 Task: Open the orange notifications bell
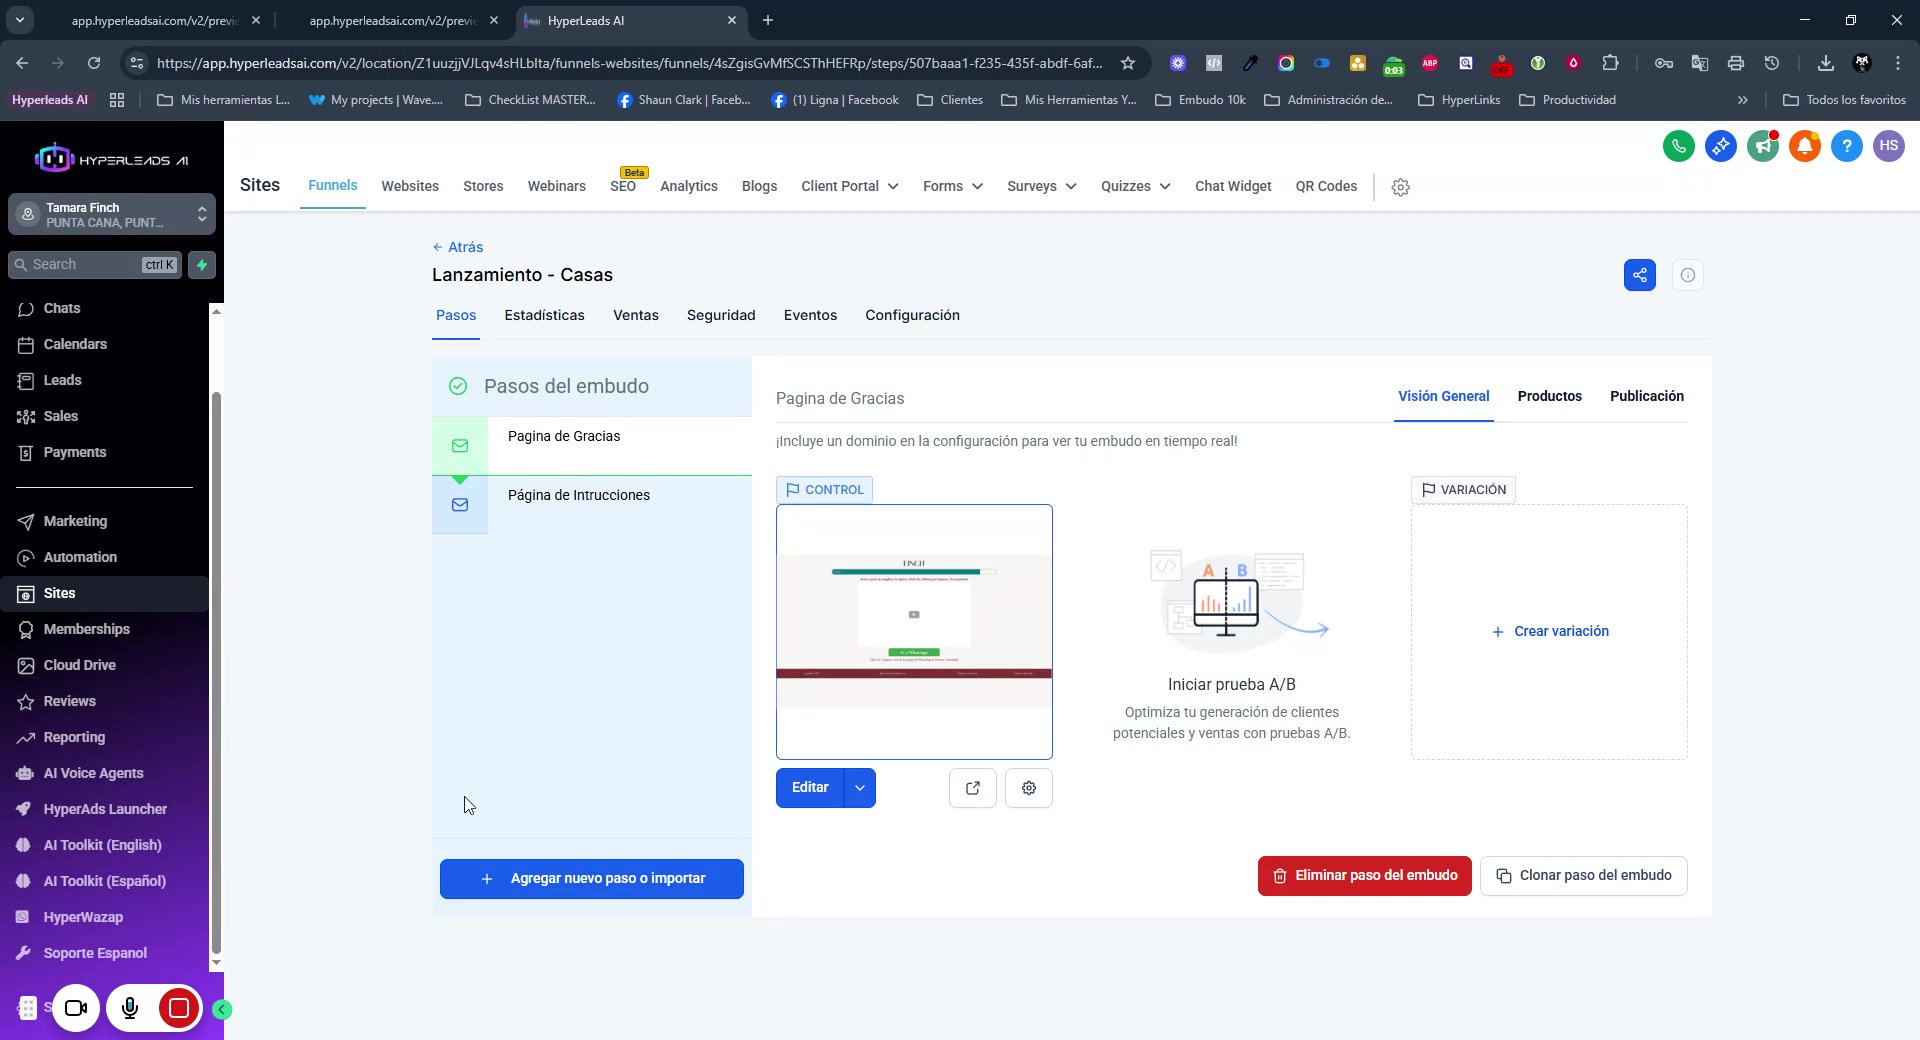point(1804,146)
